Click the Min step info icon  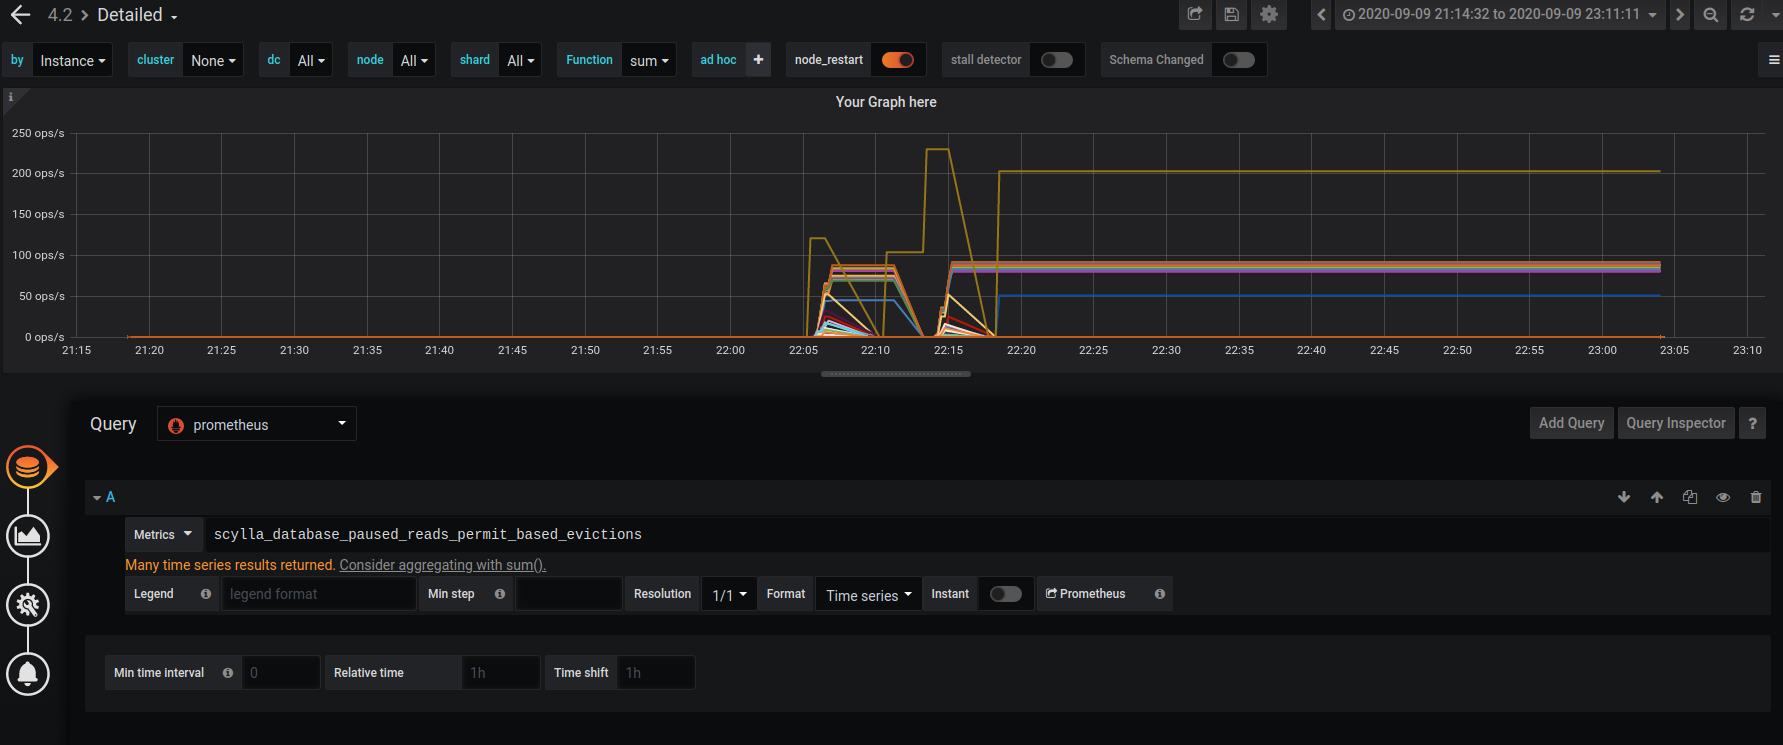coord(500,594)
